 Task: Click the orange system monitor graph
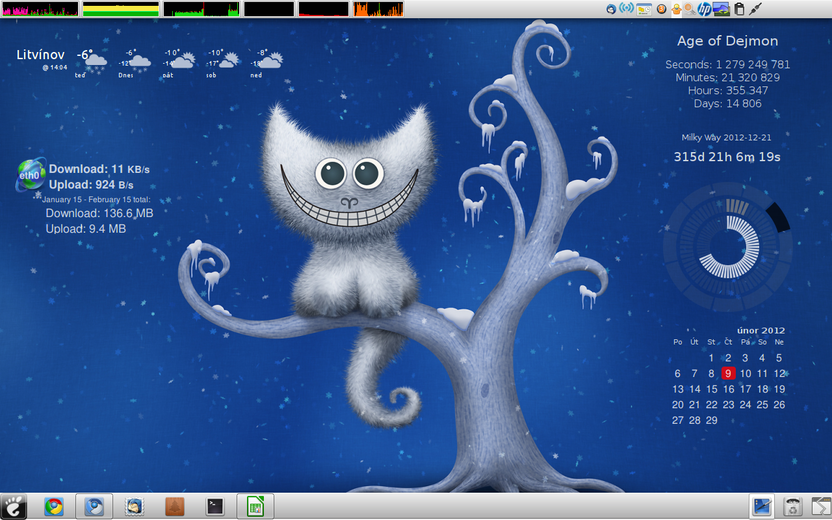coord(378,9)
